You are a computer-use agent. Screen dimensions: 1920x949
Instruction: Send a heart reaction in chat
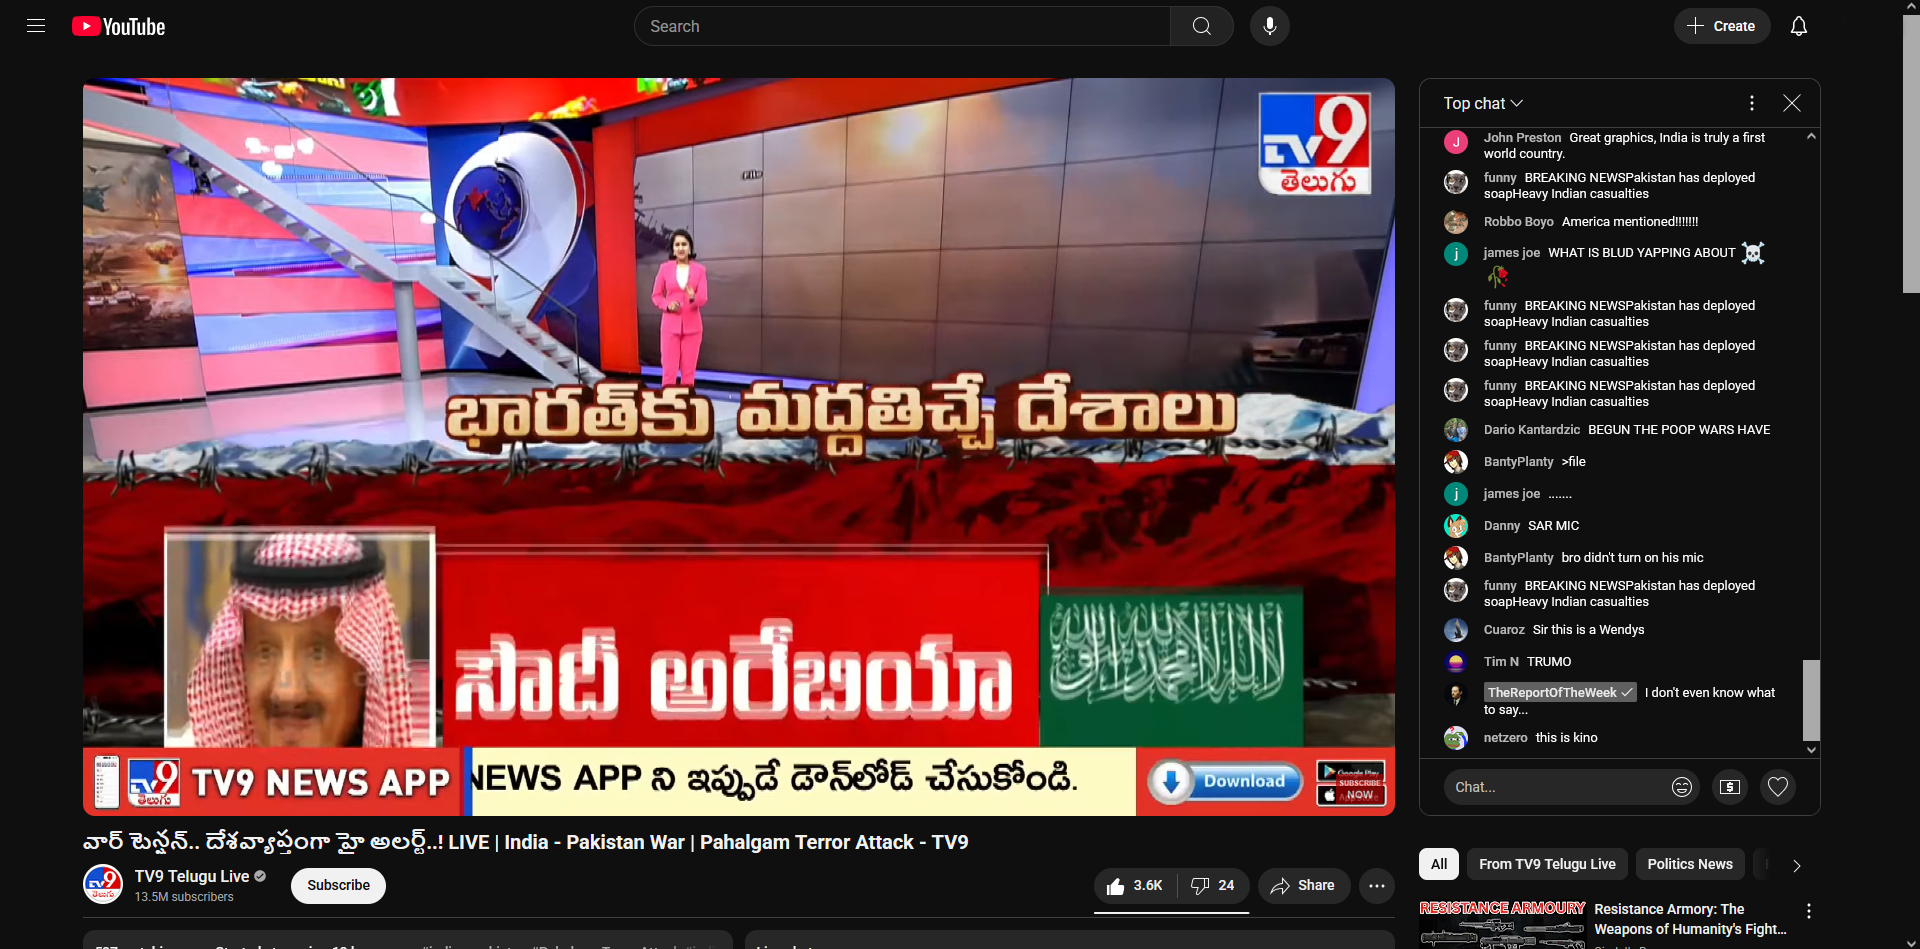pyautogui.click(x=1778, y=787)
